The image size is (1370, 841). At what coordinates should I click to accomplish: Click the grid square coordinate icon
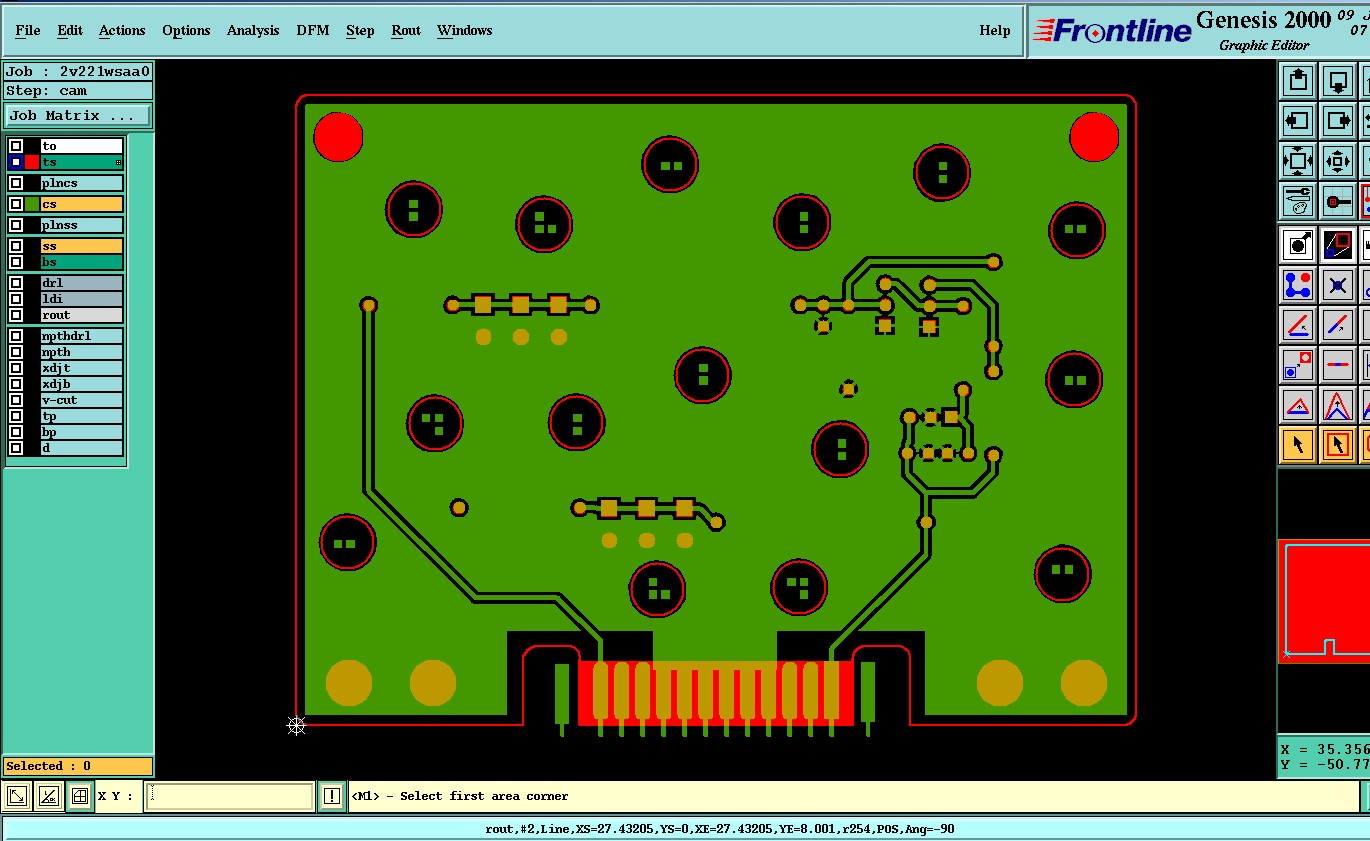click(79, 796)
